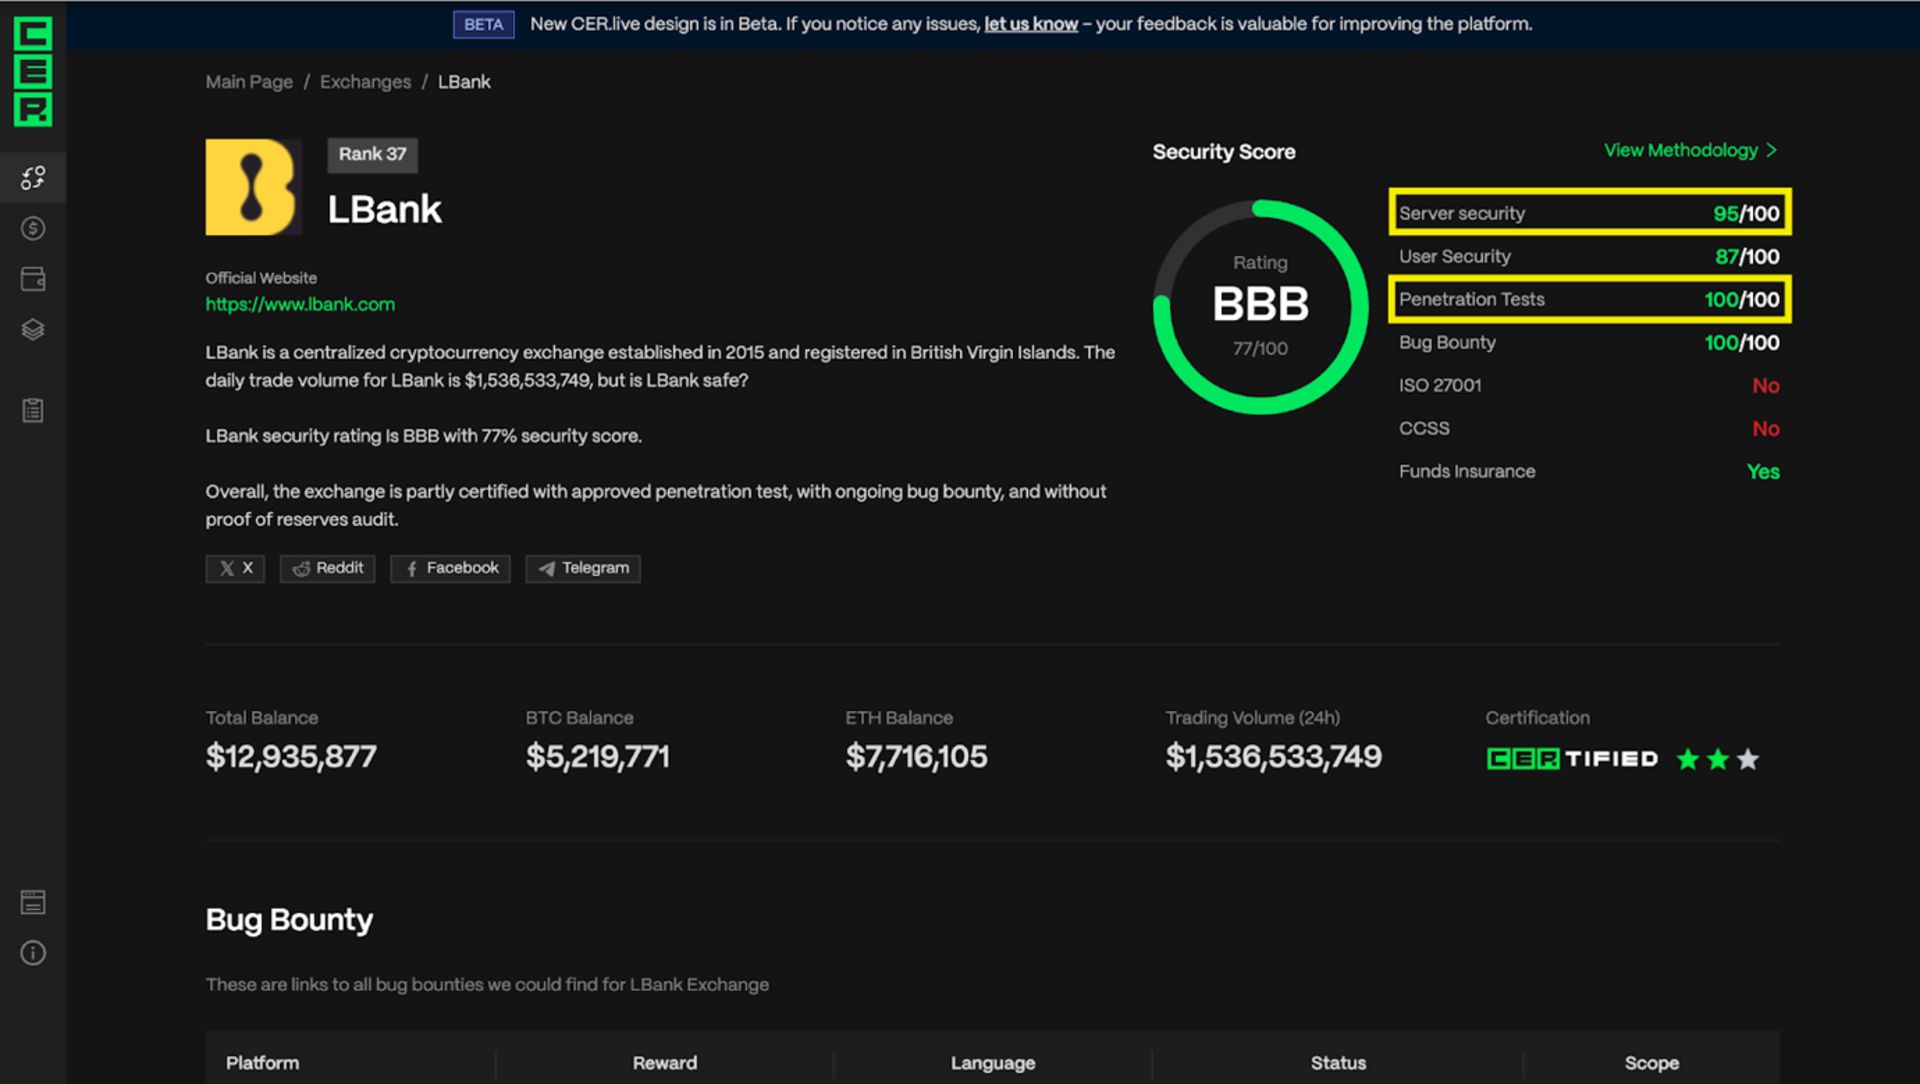Image resolution: width=1920 pixels, height=1084 pixels.
Task: Click the 'let us know' feedback link
Action: pyautogui.click(x=1030, y=24)
